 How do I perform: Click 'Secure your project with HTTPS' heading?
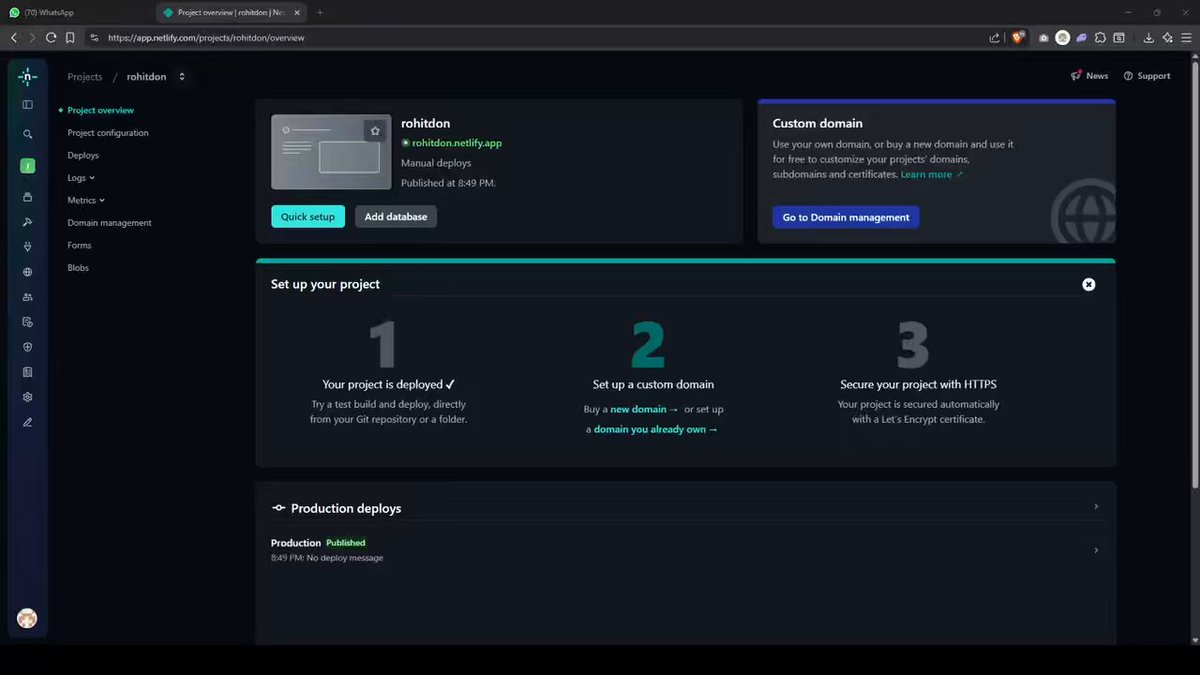918,384
